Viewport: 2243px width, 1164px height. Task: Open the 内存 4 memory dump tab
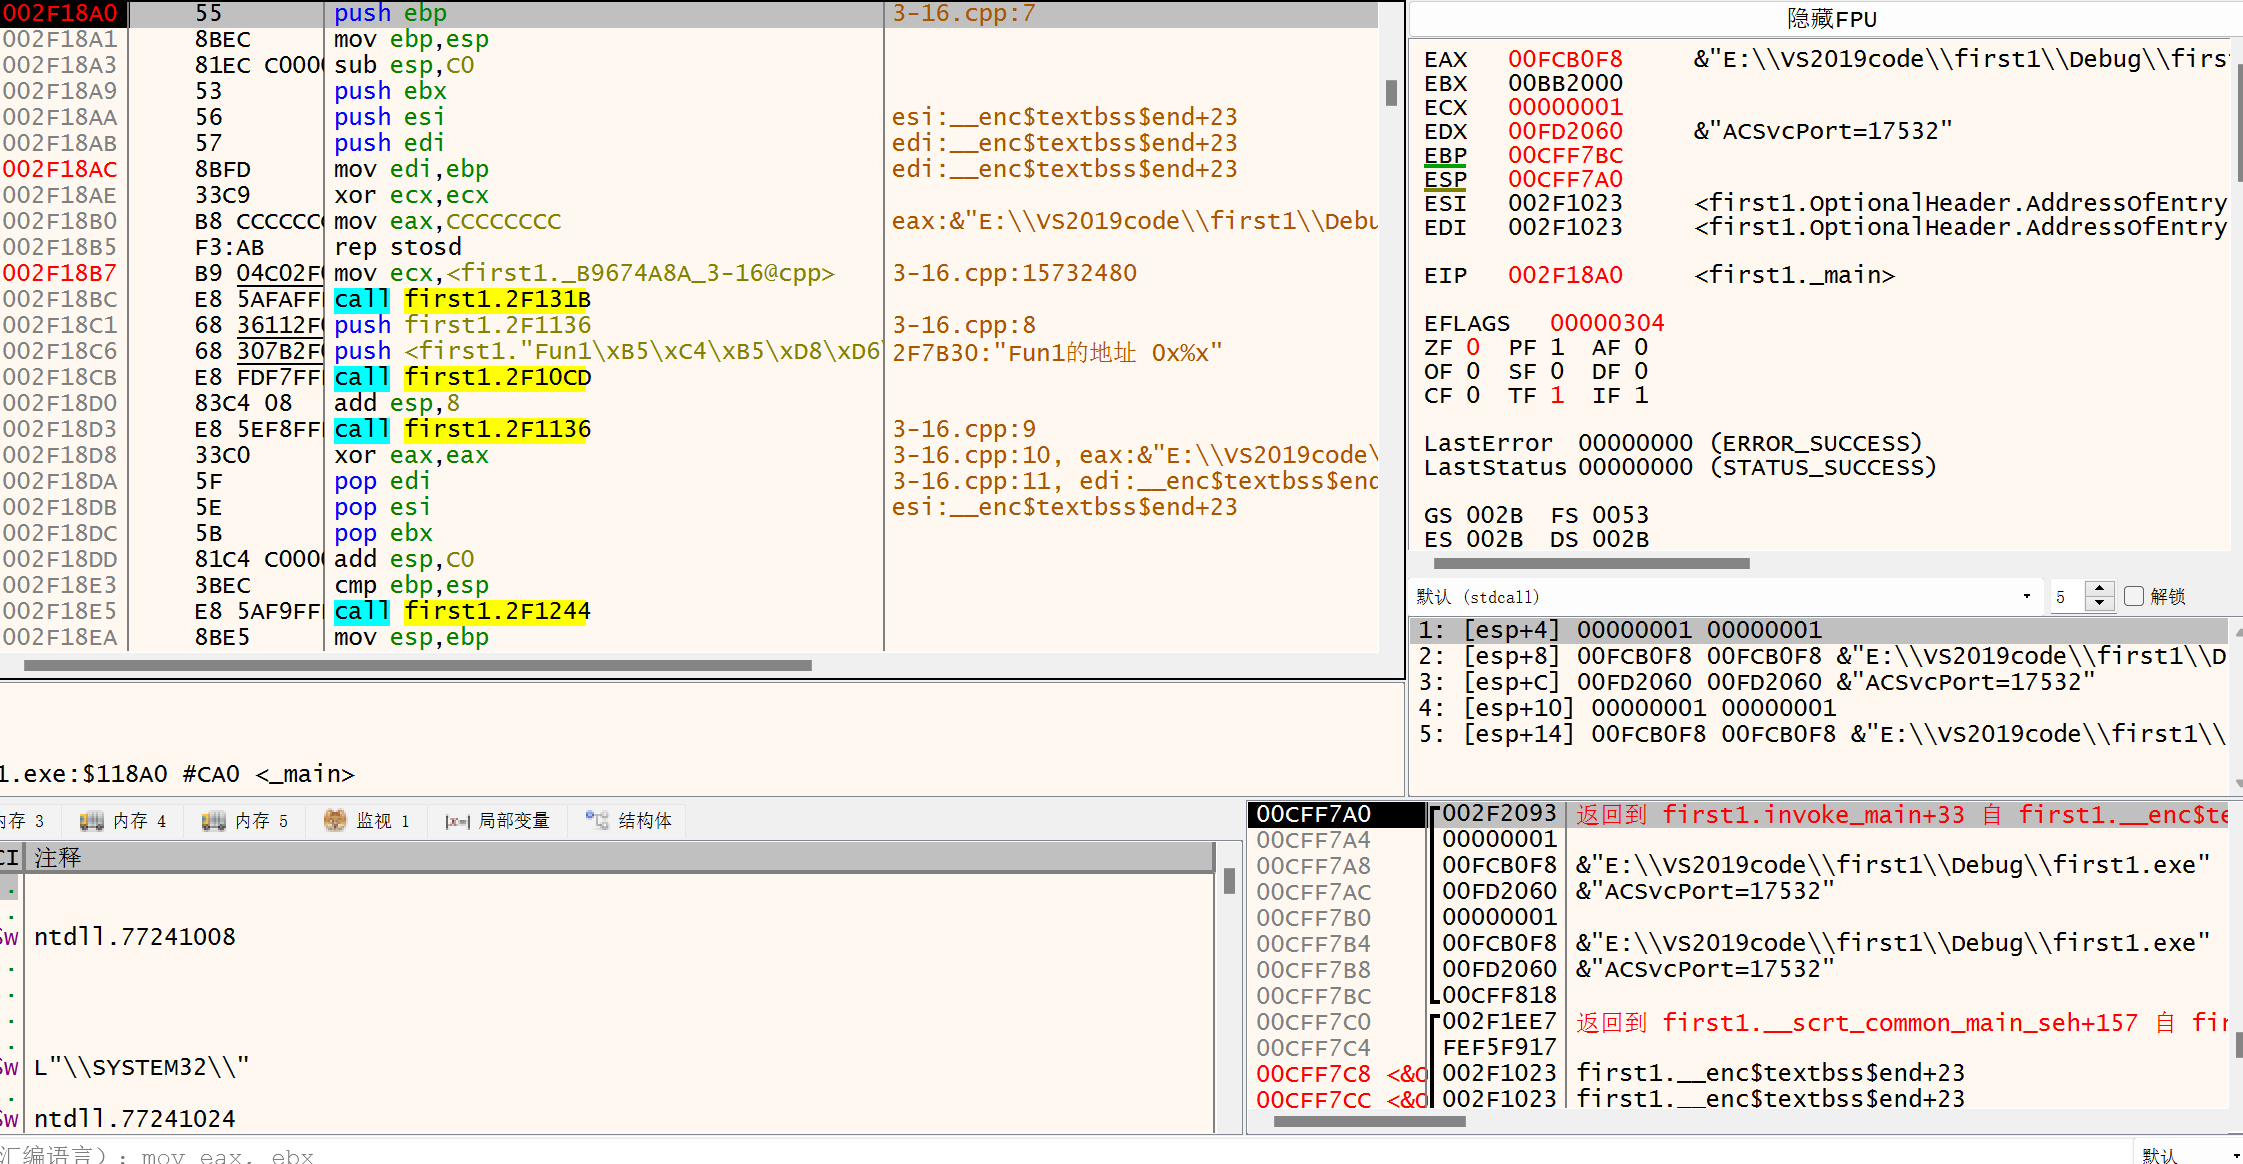tap(124, 821)
